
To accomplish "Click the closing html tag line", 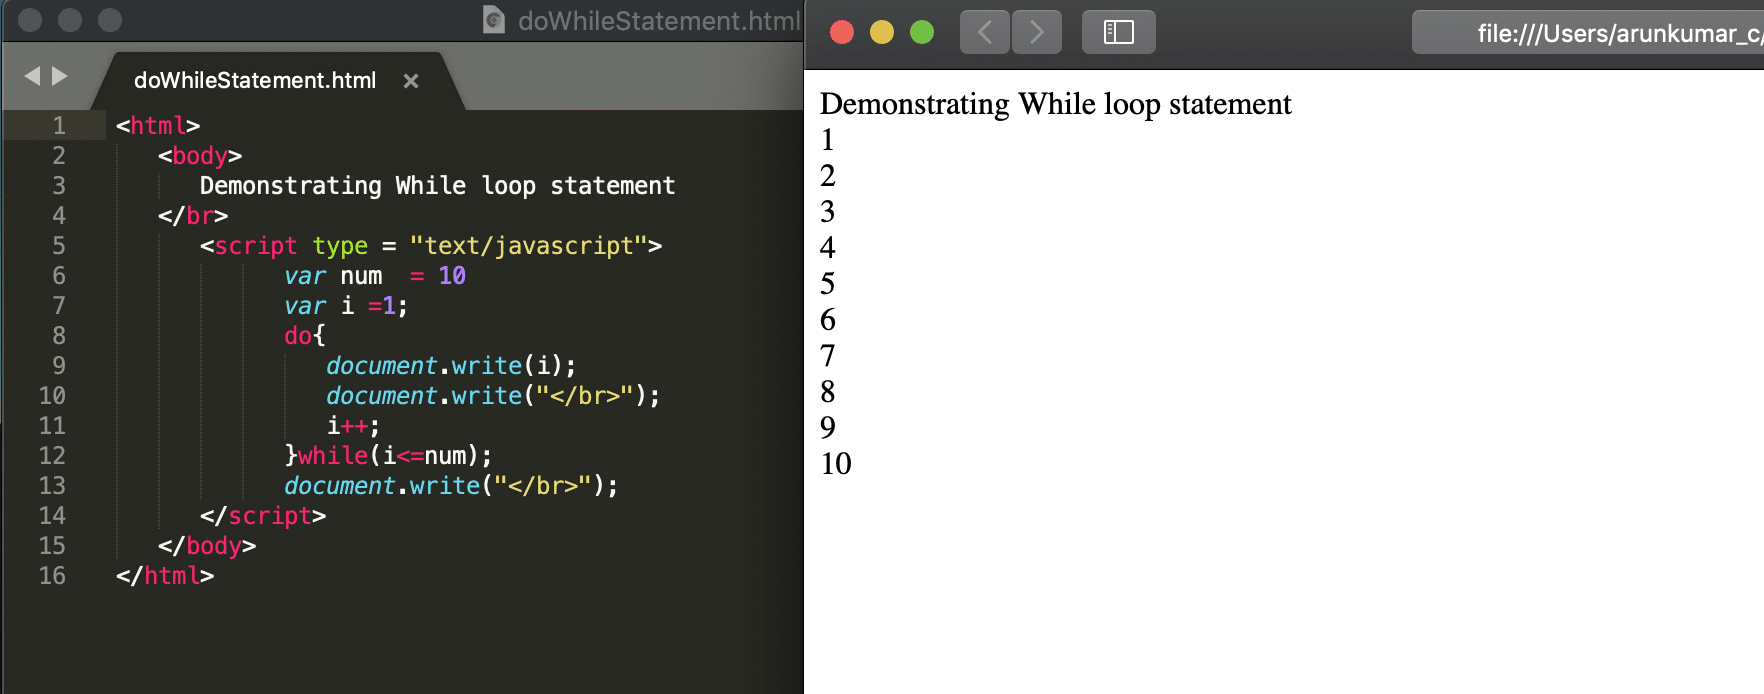I will pyautogui.click(x=165, y=576).
